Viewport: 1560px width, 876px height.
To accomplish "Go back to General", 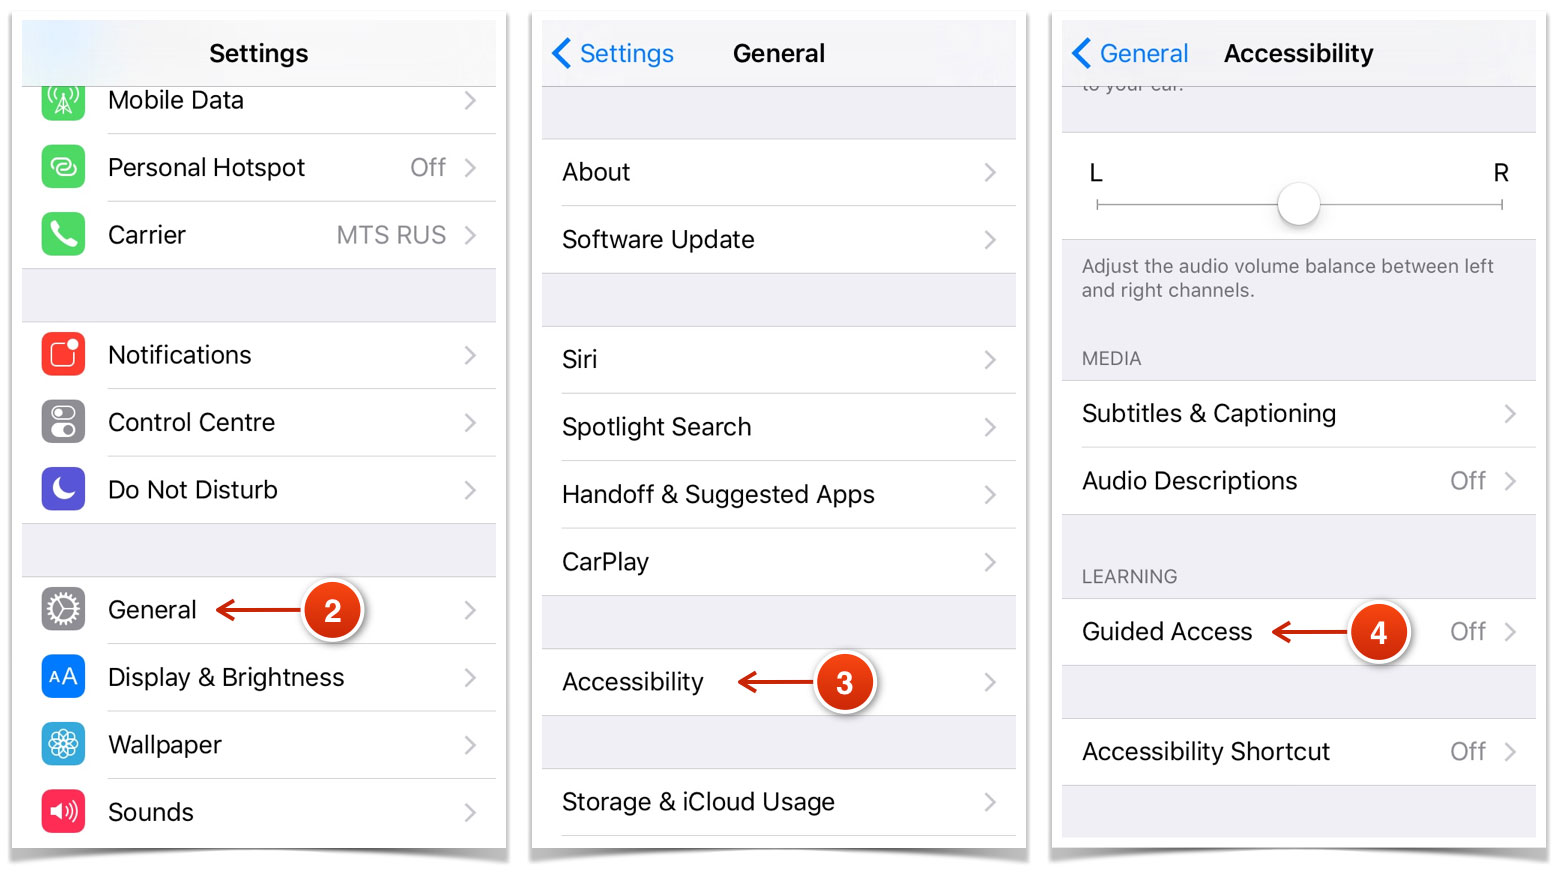I will tap(1130, 53).
